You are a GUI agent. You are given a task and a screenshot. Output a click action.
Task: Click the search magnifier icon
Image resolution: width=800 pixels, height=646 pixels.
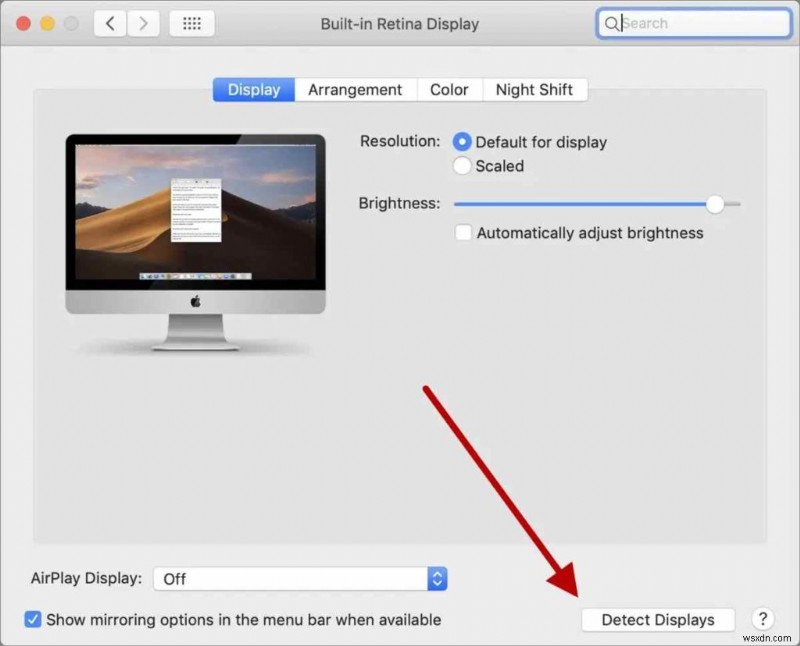point(611,23)
